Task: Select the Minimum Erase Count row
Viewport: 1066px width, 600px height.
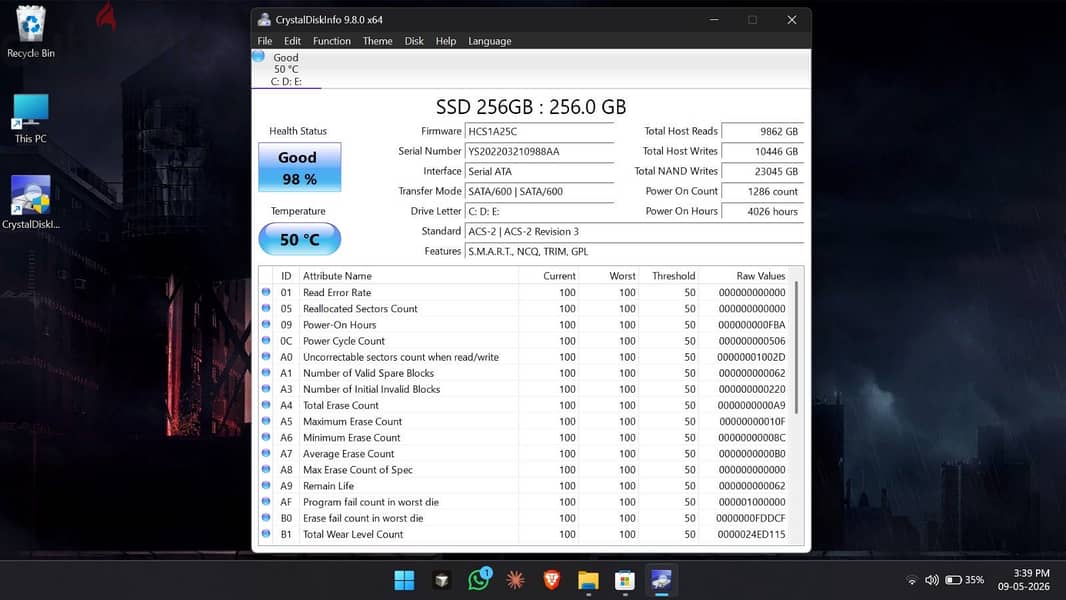Action: (524, 438)
